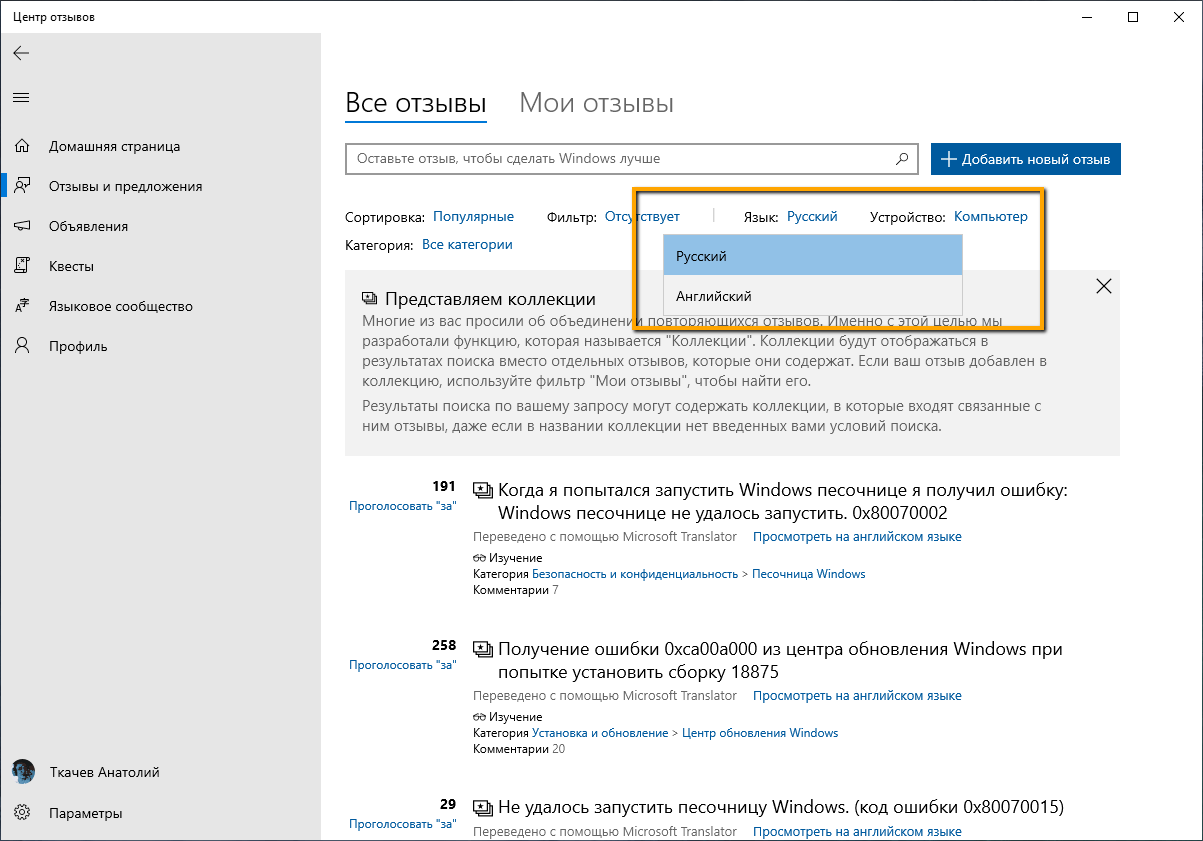Open Сортировка Популярные dropdown
This screenshot has width=1203, height=841.
point(473,216)
